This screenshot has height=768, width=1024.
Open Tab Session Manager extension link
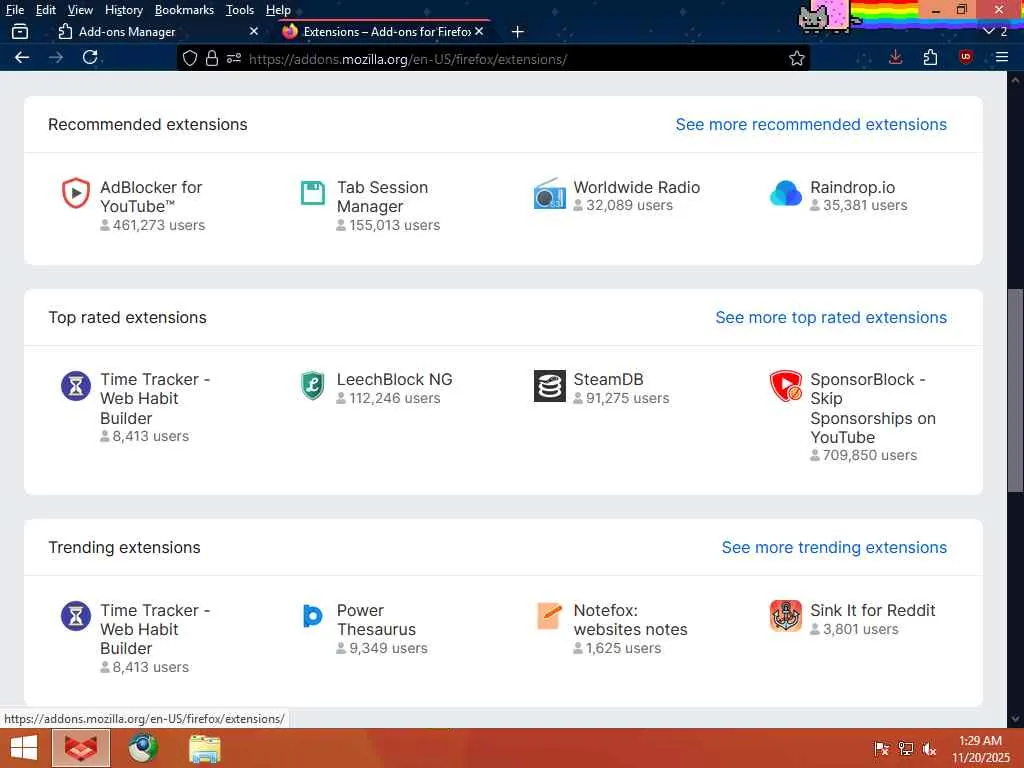tap(382, 197)
